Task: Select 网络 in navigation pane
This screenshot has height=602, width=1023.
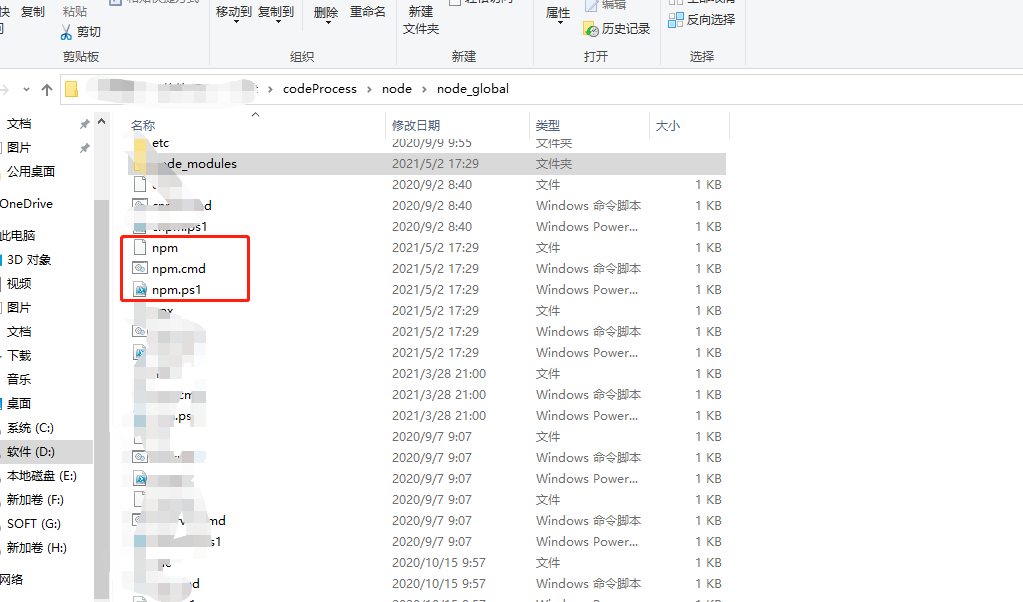Action: (x=12, y=579)
